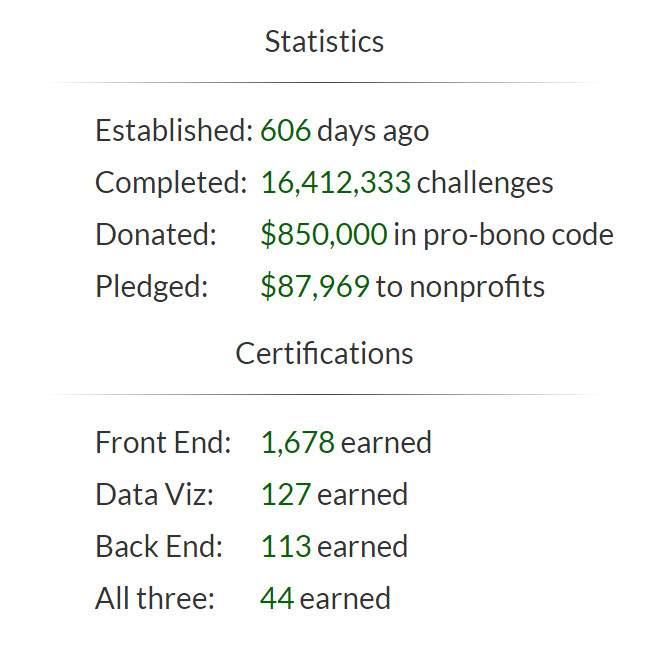Click the 16,412,333 challenges number
The width and height of the screenshot is (668, 646).
coord(336,183)
